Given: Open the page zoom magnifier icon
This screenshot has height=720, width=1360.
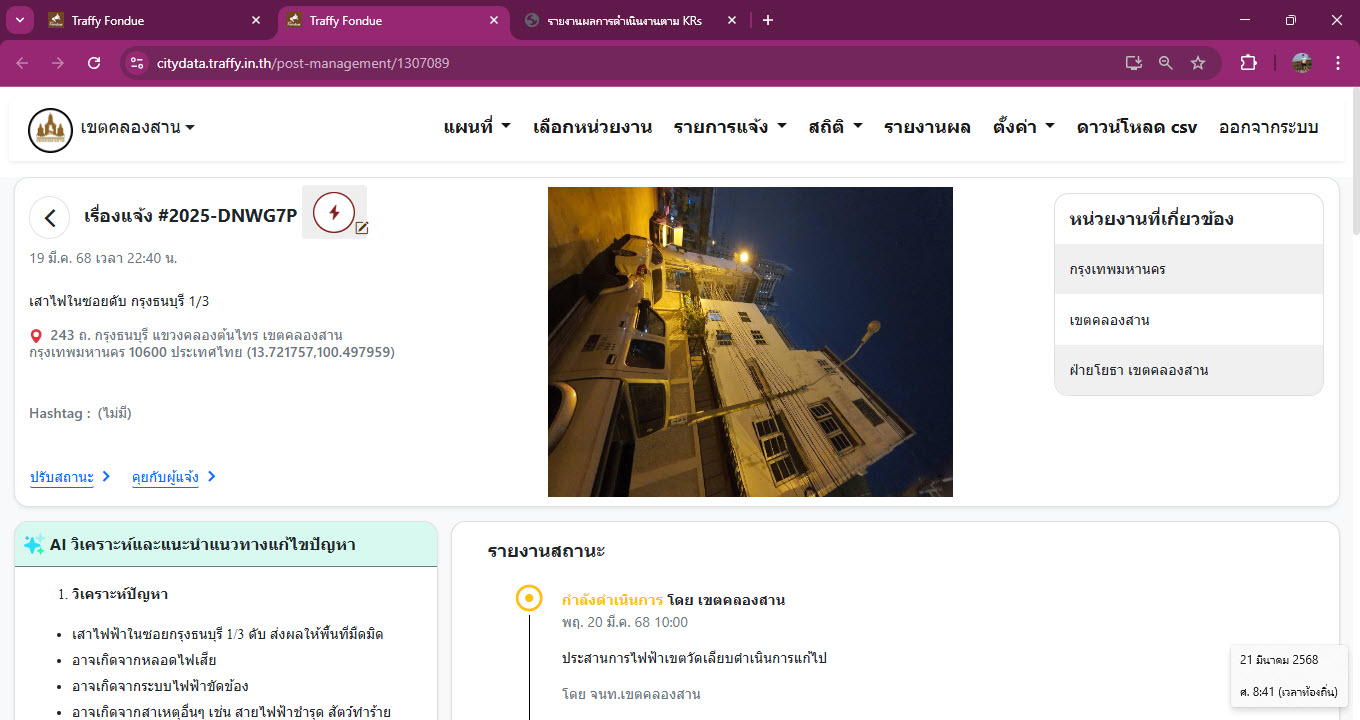Looking at the screenshot, I should (1165, 63).
